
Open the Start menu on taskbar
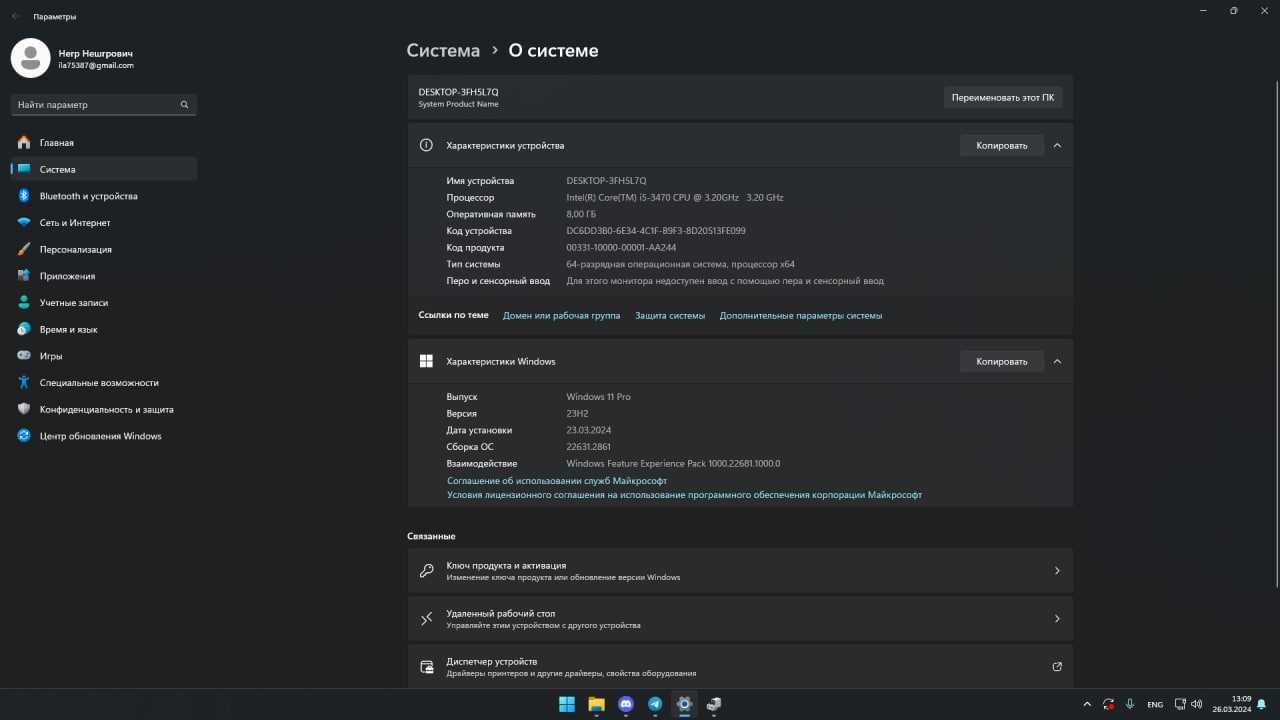pos(567,704)
